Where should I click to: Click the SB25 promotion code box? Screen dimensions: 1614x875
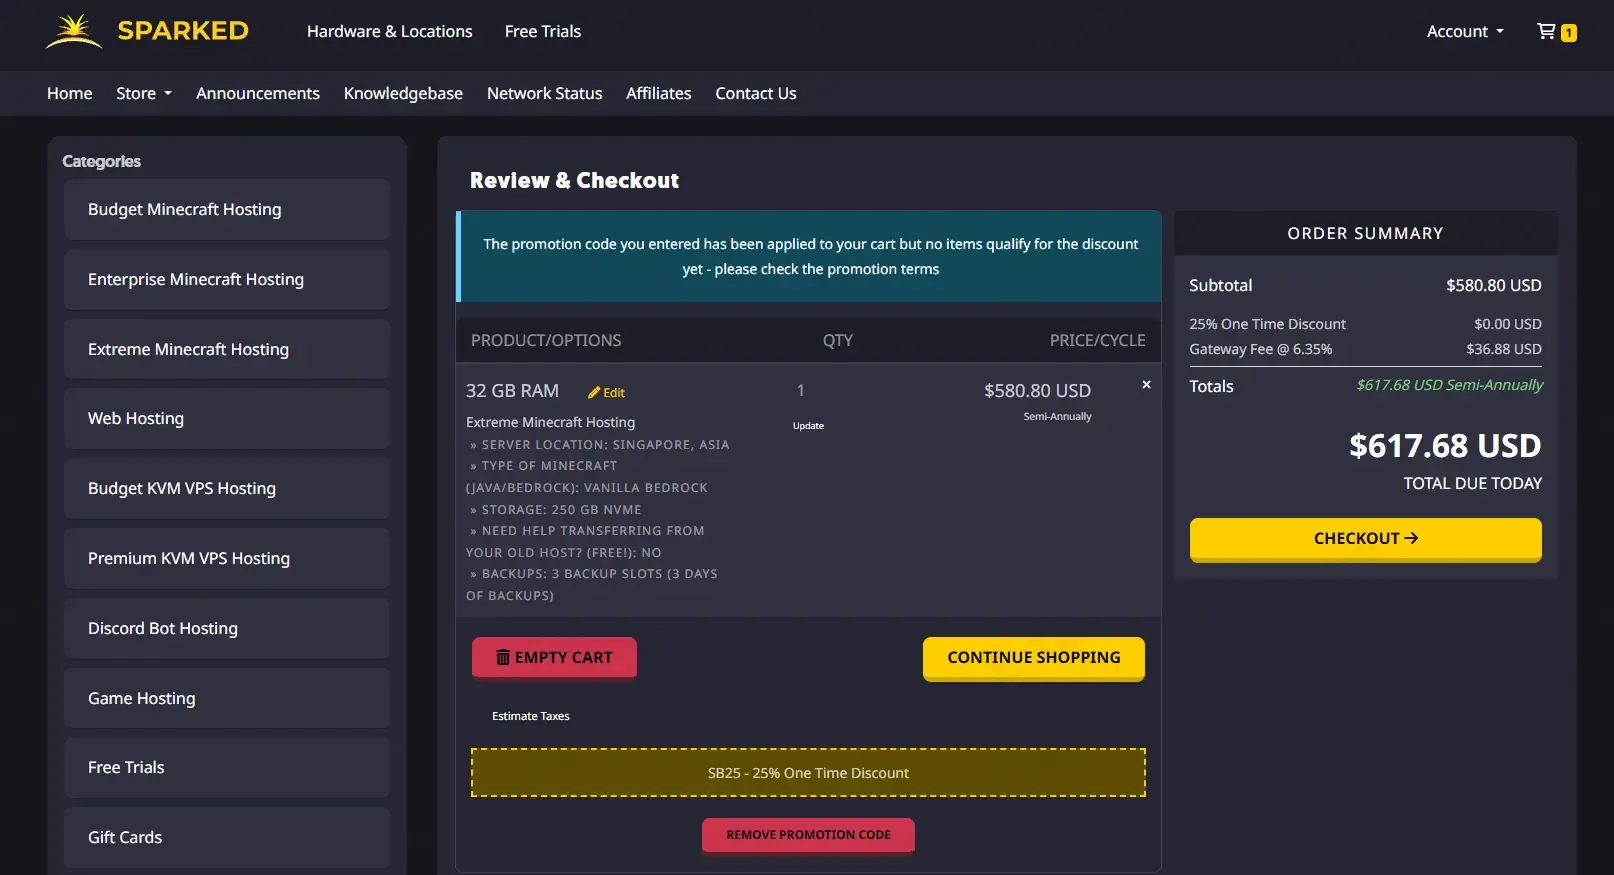808,773
